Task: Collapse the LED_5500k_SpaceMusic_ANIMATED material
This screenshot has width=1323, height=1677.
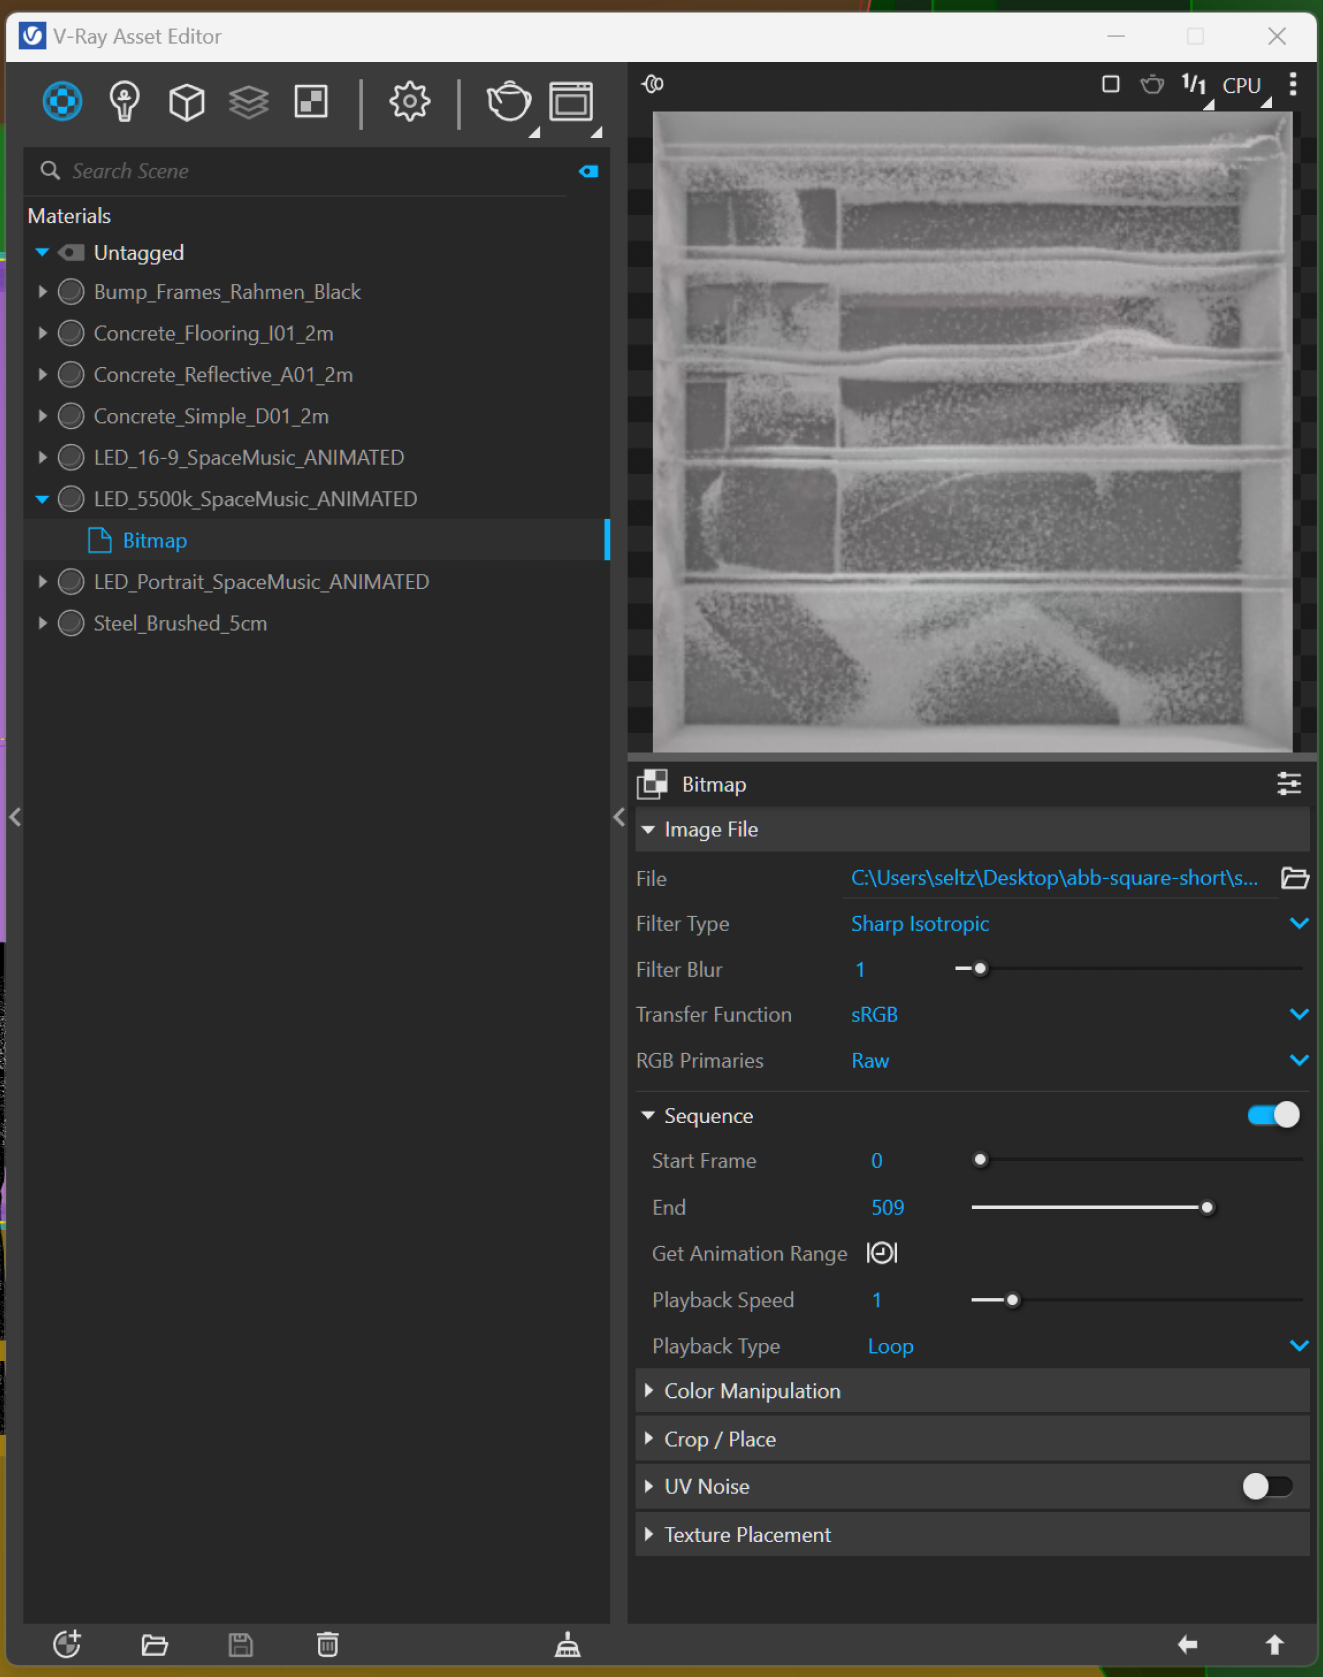Action: click(x=42, y=499)
